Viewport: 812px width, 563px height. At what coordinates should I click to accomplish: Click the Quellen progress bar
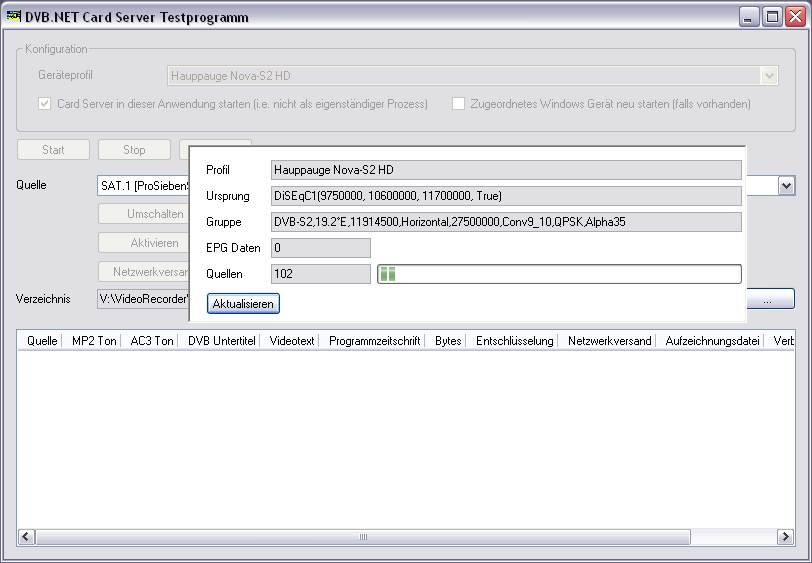click(x=559, y=274)
